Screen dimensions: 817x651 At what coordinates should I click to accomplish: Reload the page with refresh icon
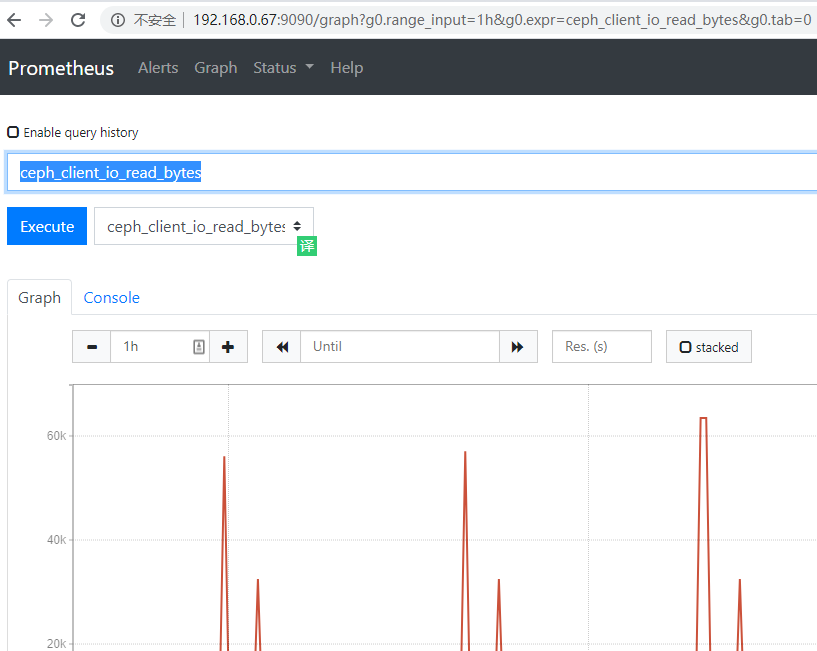tap(78, 20)
